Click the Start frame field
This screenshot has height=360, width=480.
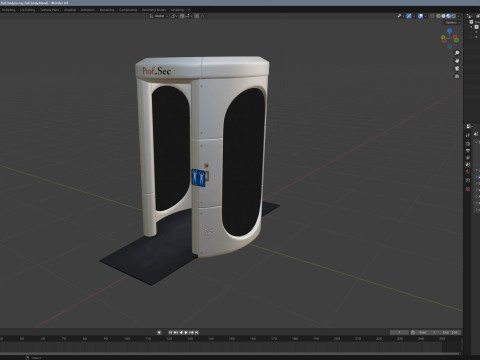pos(428,332)
